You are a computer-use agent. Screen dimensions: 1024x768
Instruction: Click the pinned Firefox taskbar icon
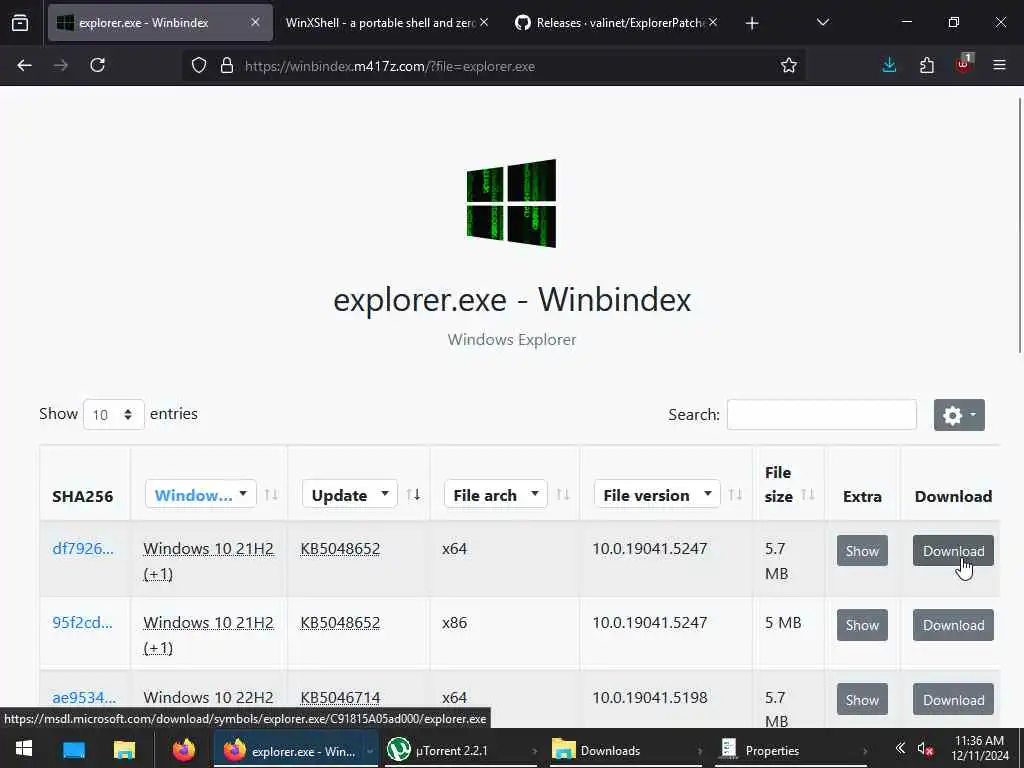184,750
